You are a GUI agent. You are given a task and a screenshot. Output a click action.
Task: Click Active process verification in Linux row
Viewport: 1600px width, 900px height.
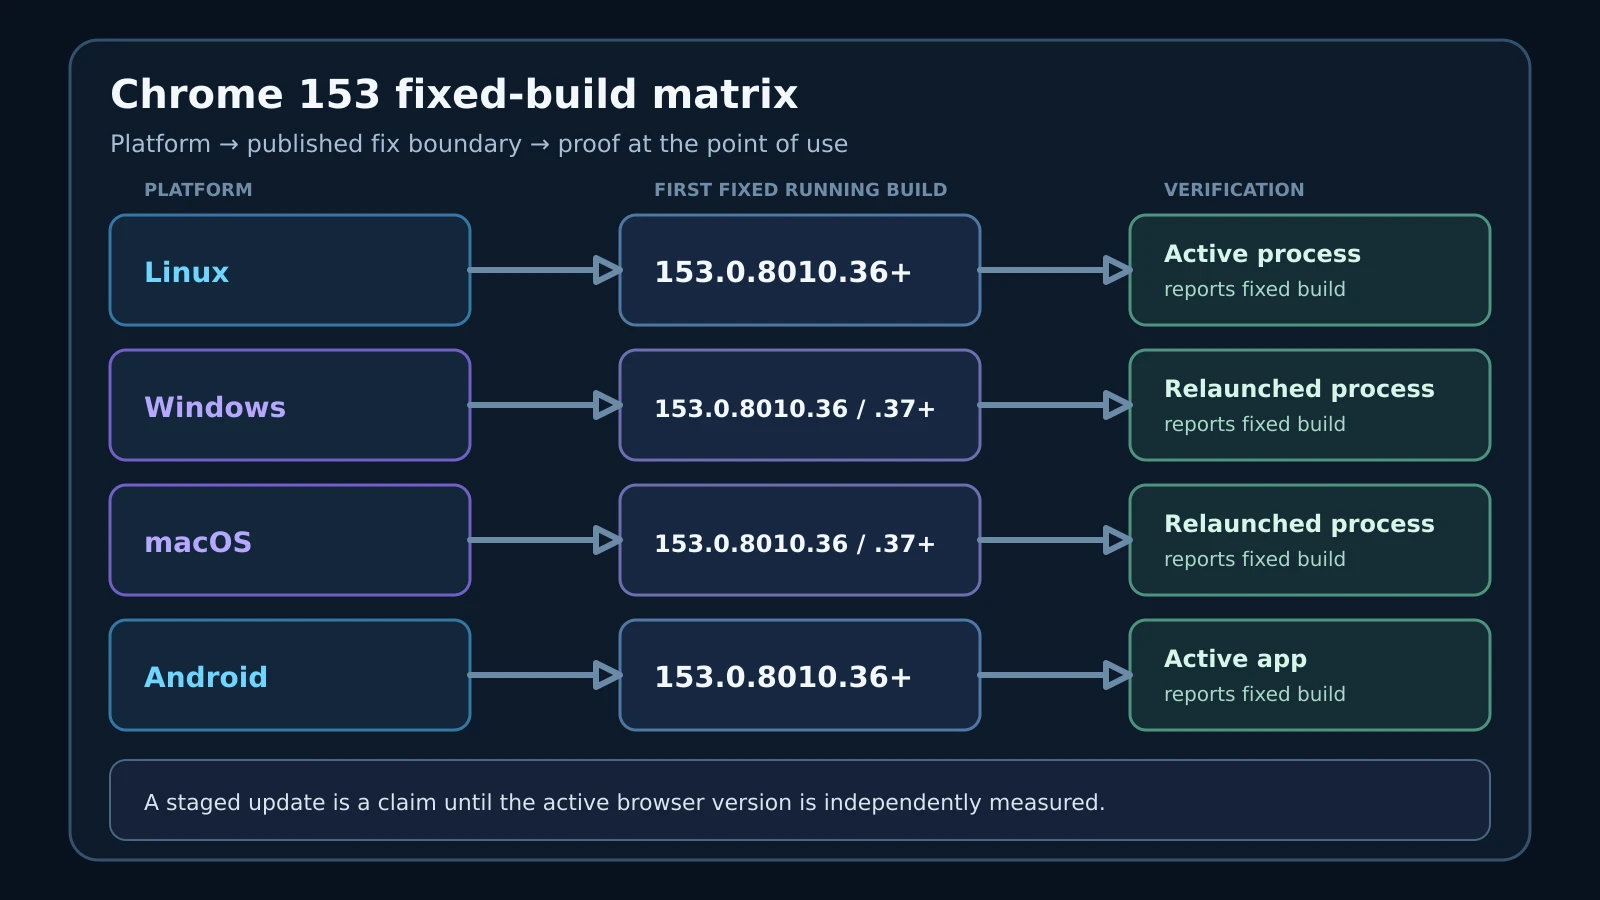point(1310,270)
